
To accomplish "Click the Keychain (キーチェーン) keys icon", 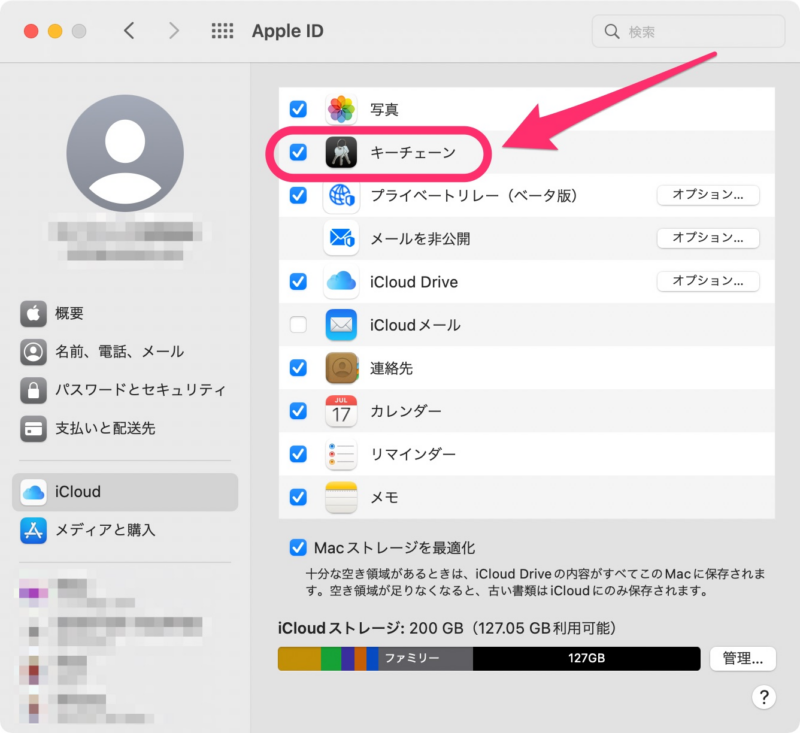I will click(x=341, y=152).
